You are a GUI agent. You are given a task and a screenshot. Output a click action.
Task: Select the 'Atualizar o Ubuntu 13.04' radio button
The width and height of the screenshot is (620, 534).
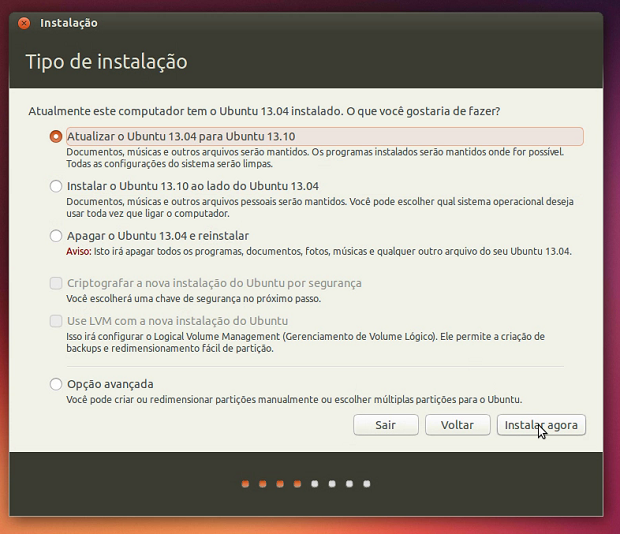(56, 136)
